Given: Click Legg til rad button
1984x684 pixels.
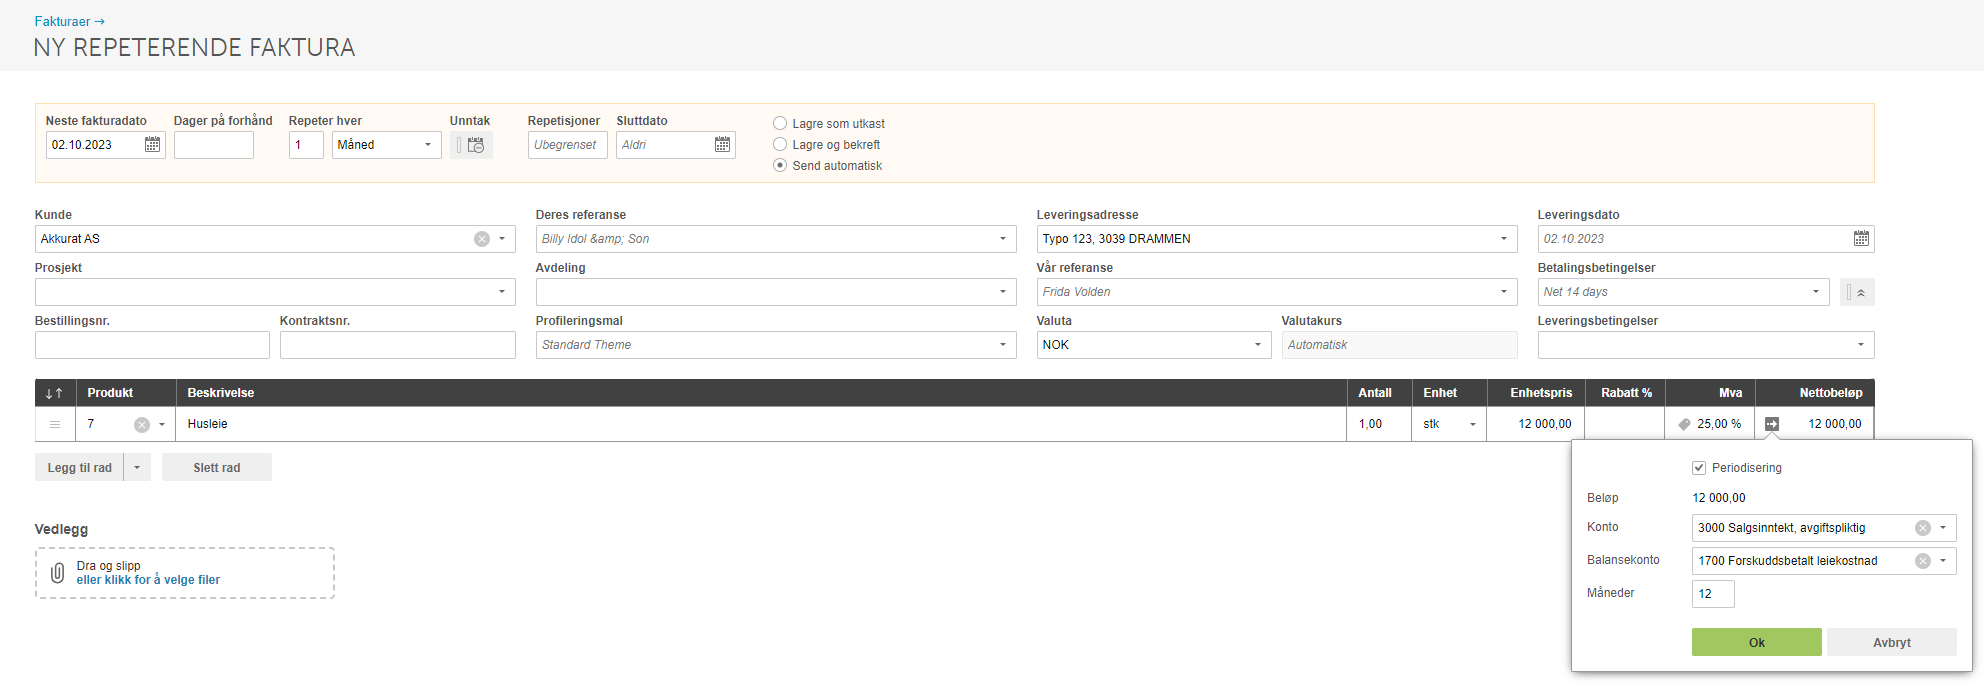Looking at the screenshot, I should pyautogui.click(x=79, y=467).
